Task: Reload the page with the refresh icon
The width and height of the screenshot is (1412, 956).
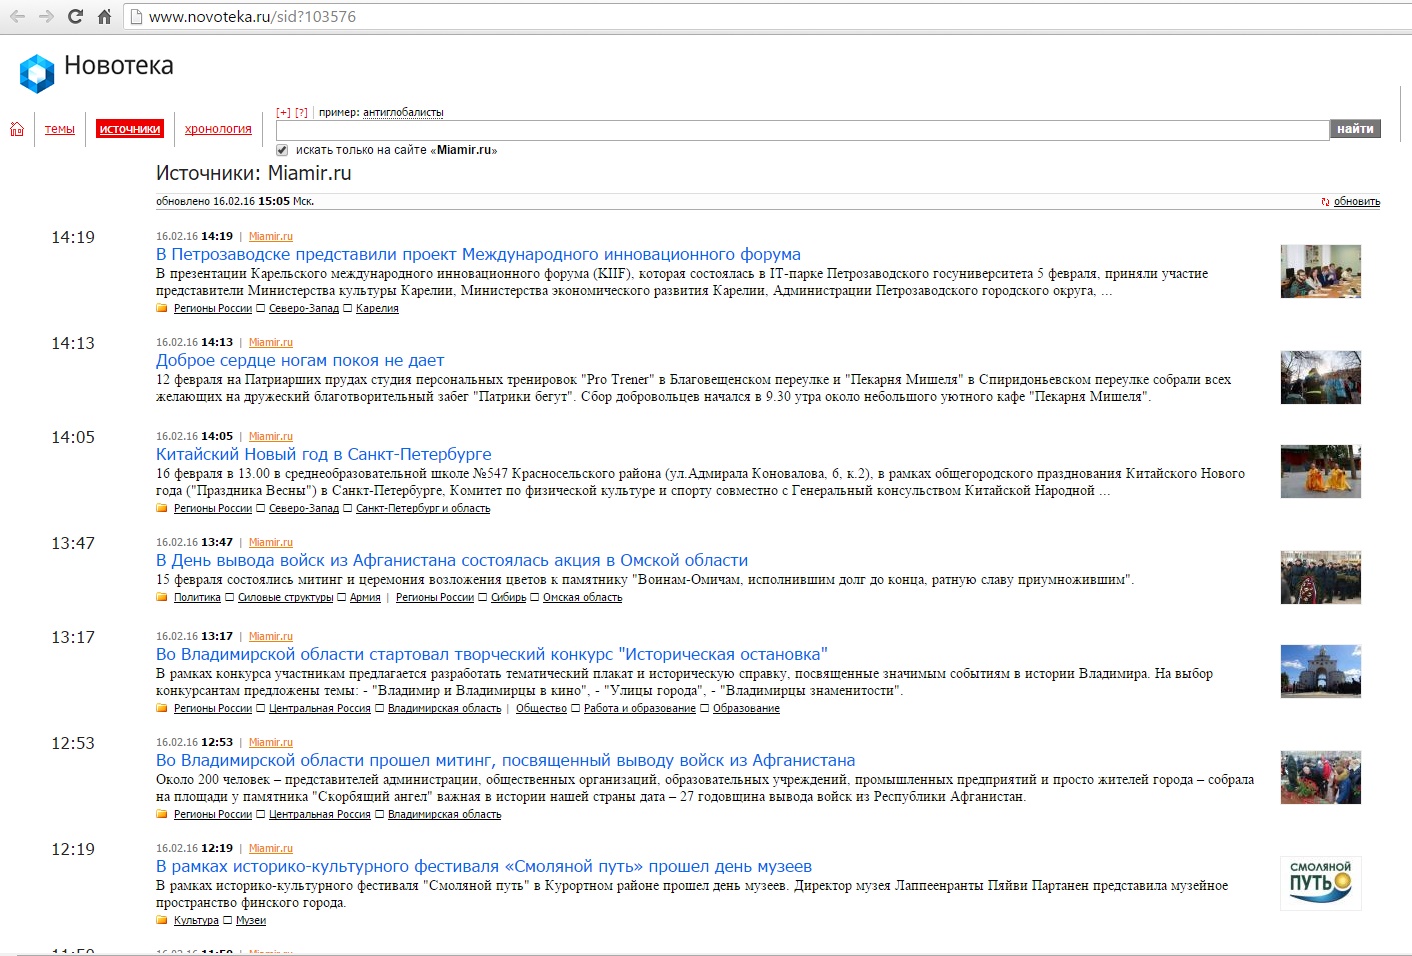Action: point(75,16)
